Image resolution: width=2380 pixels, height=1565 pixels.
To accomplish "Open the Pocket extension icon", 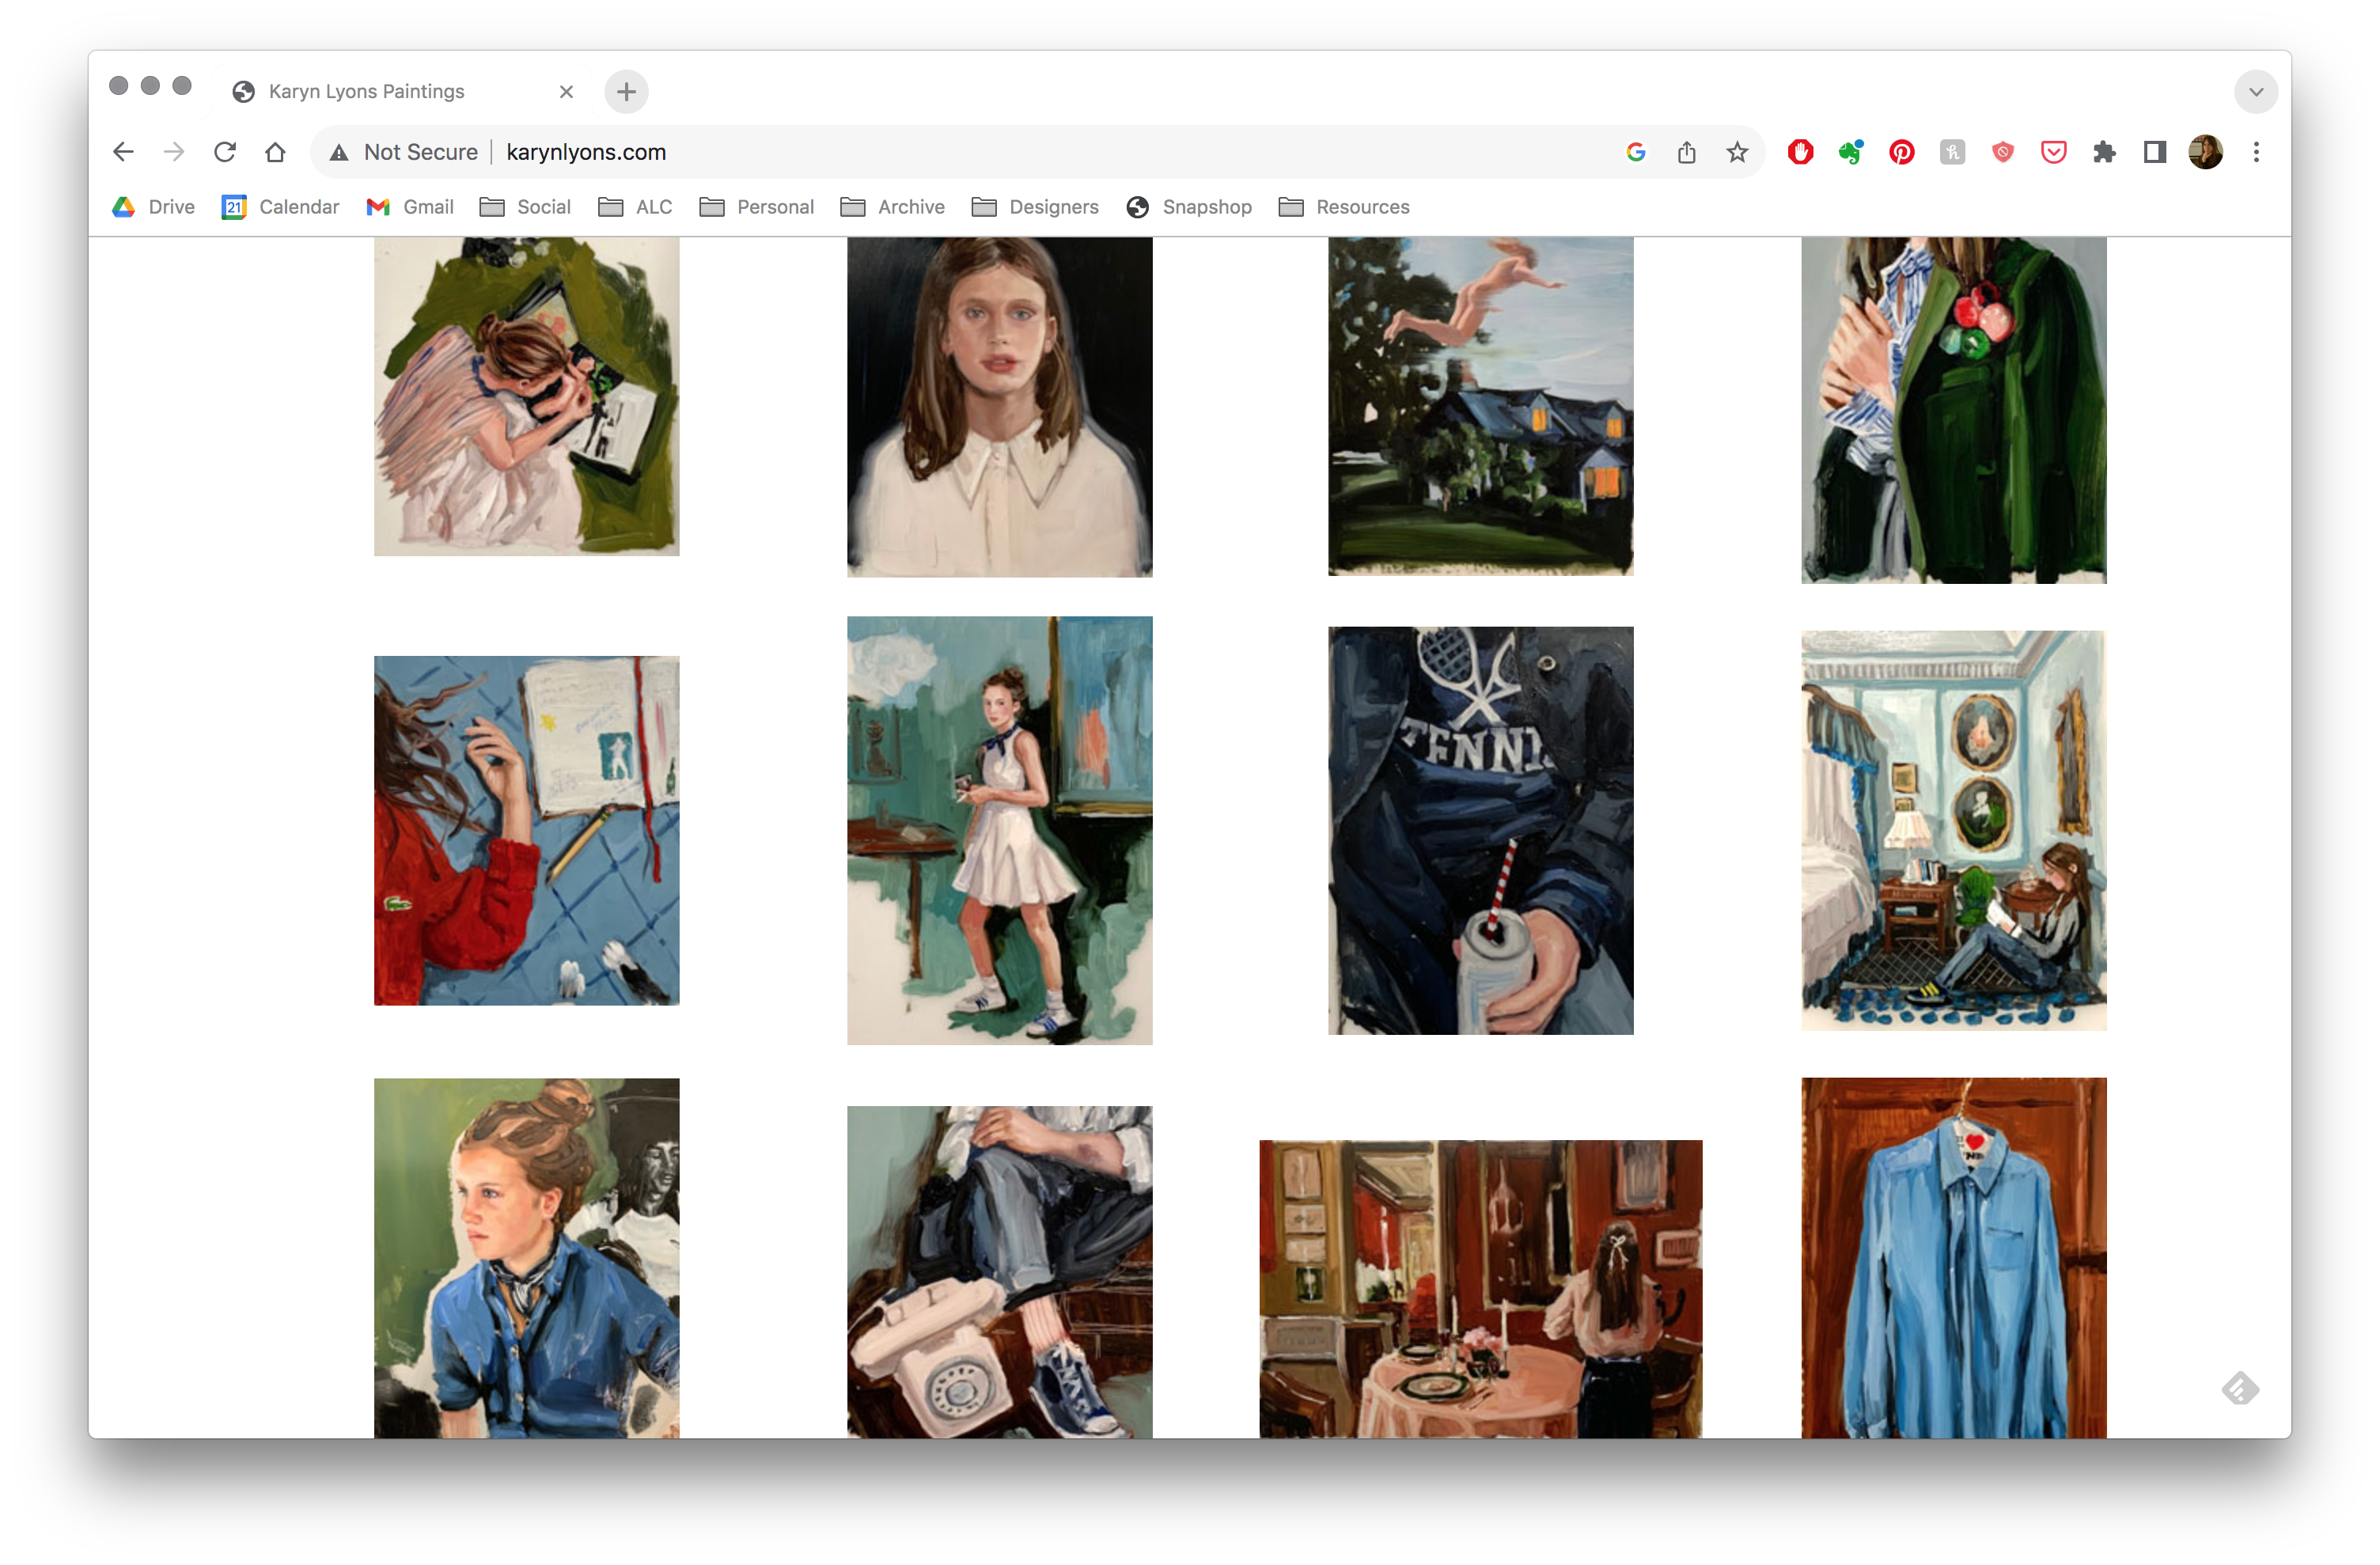I will coord(2053,152).
